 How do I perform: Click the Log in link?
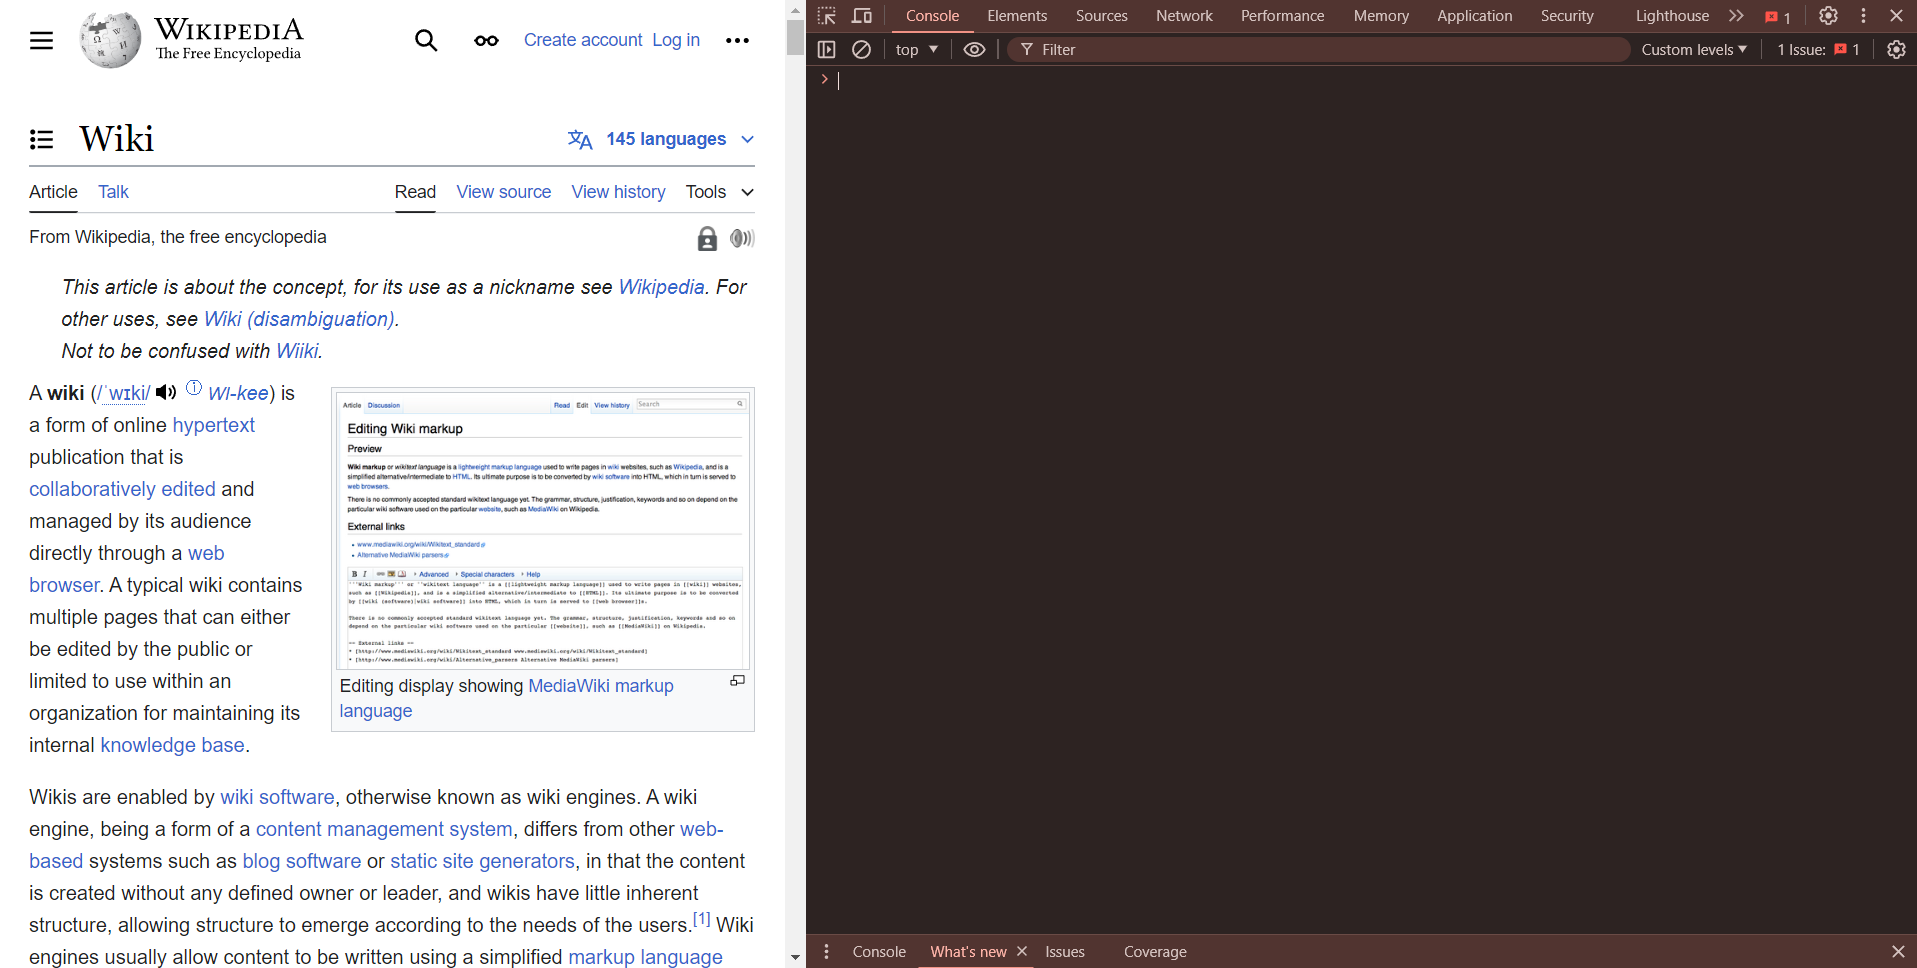point(676,40)
